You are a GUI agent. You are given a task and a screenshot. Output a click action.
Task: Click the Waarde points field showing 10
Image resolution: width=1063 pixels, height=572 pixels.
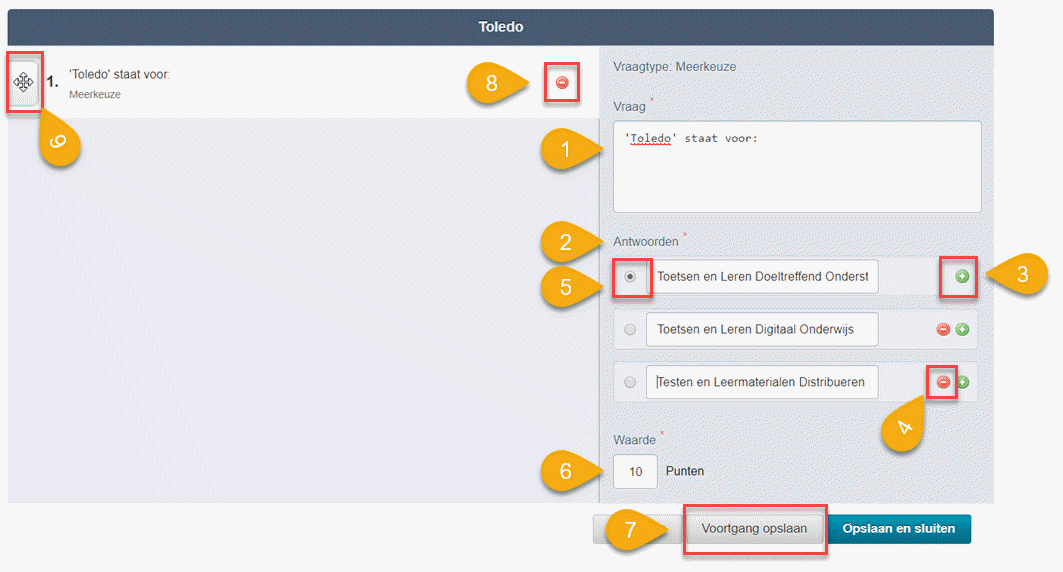tap(635, 471)
